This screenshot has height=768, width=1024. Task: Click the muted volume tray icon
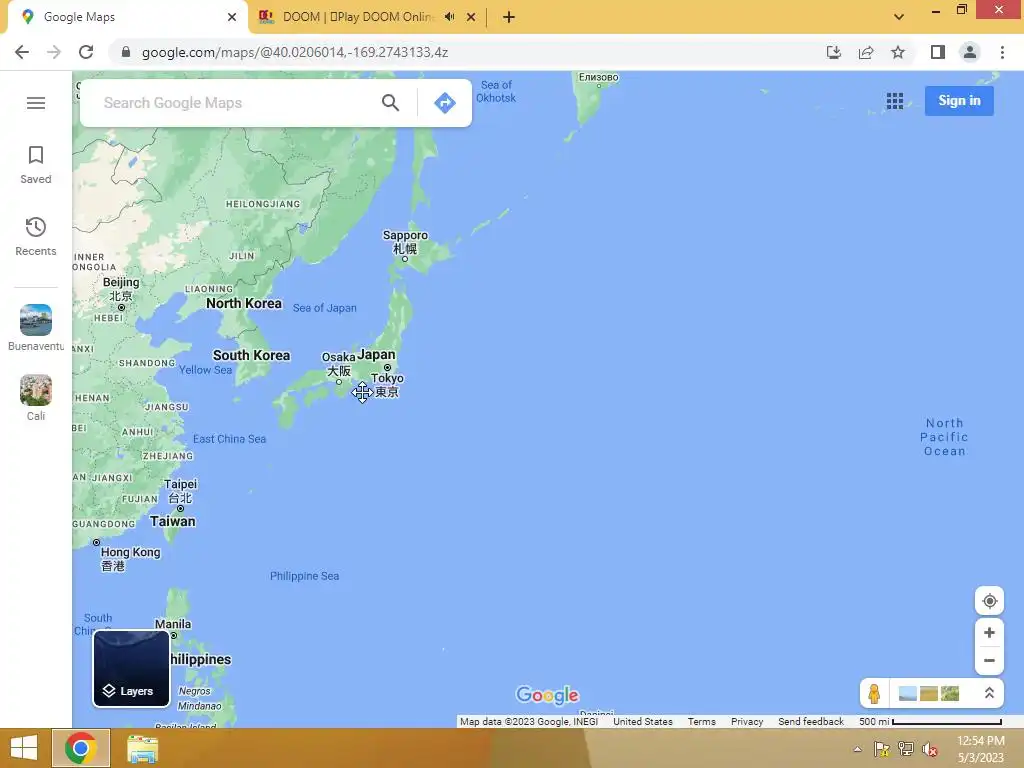930,749
